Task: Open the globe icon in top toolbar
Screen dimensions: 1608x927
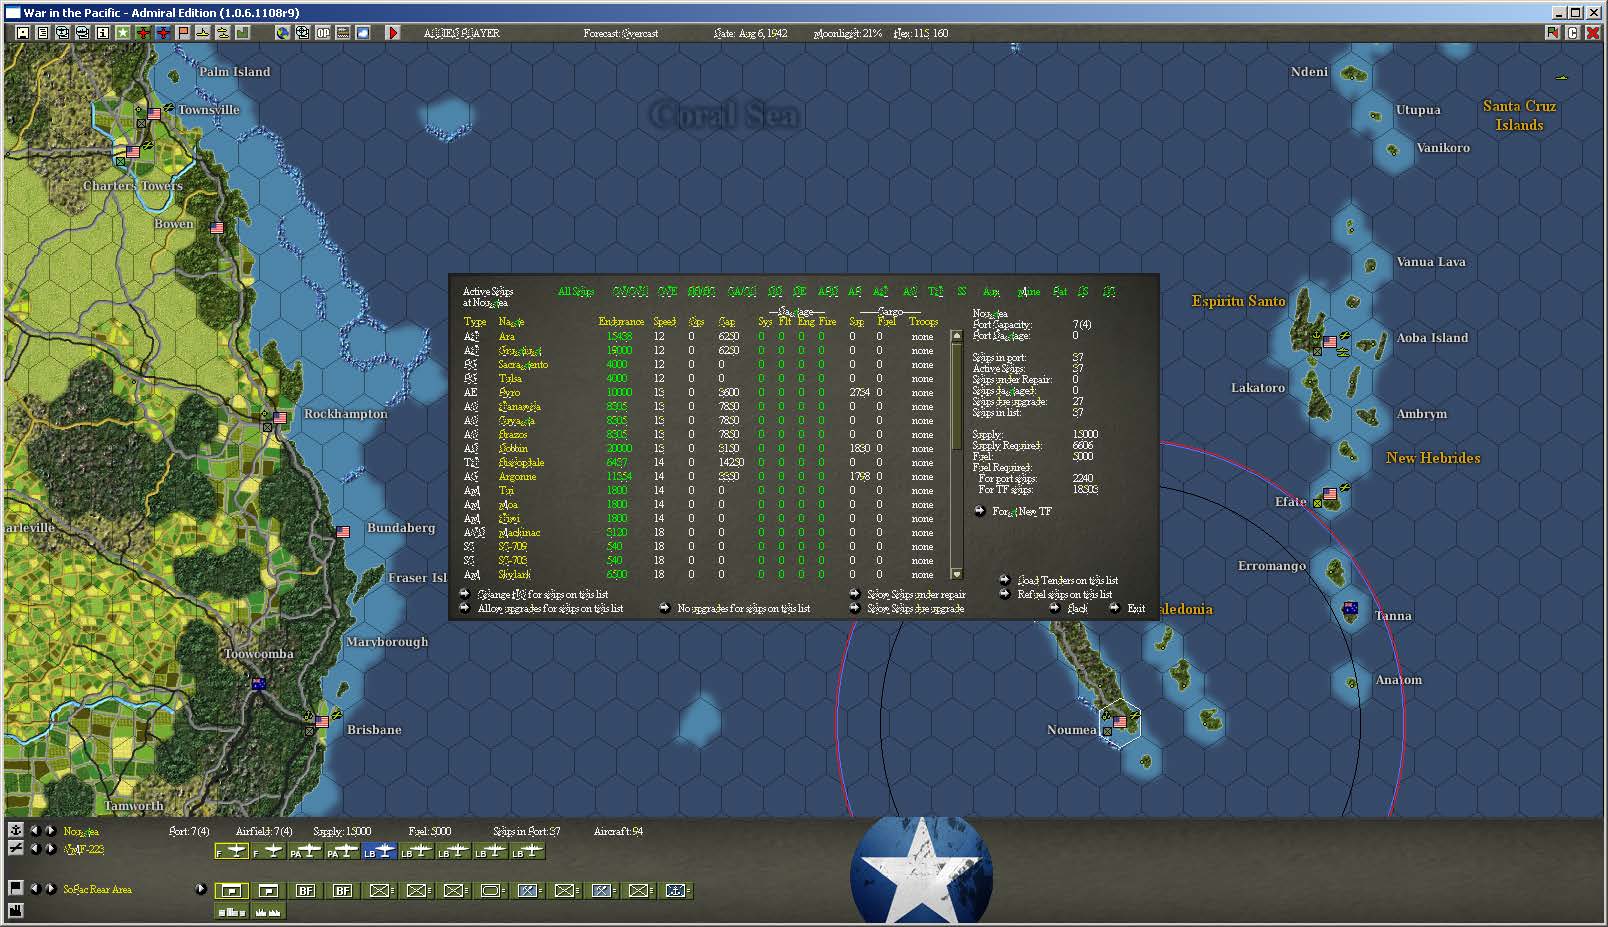Action: [283, 33]
